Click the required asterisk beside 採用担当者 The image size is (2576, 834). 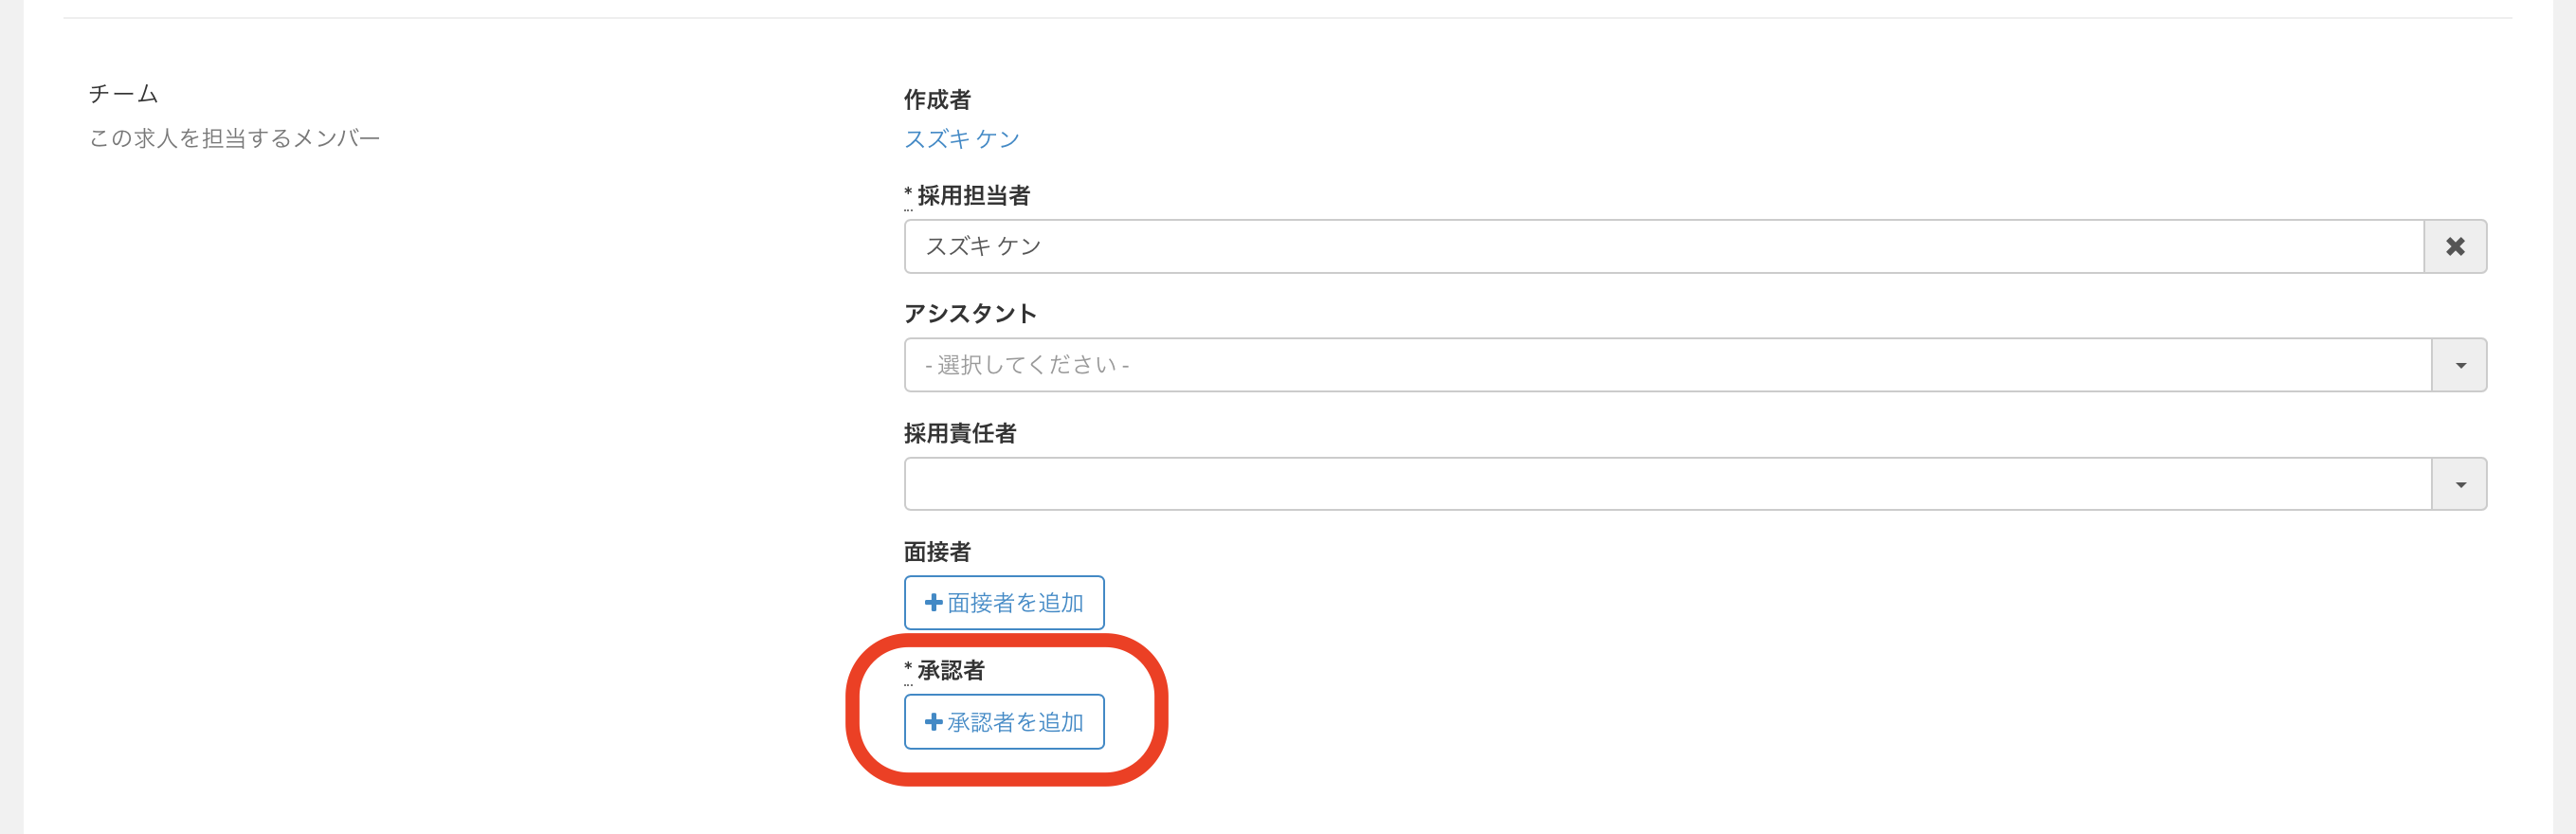[x=908, y=192]
